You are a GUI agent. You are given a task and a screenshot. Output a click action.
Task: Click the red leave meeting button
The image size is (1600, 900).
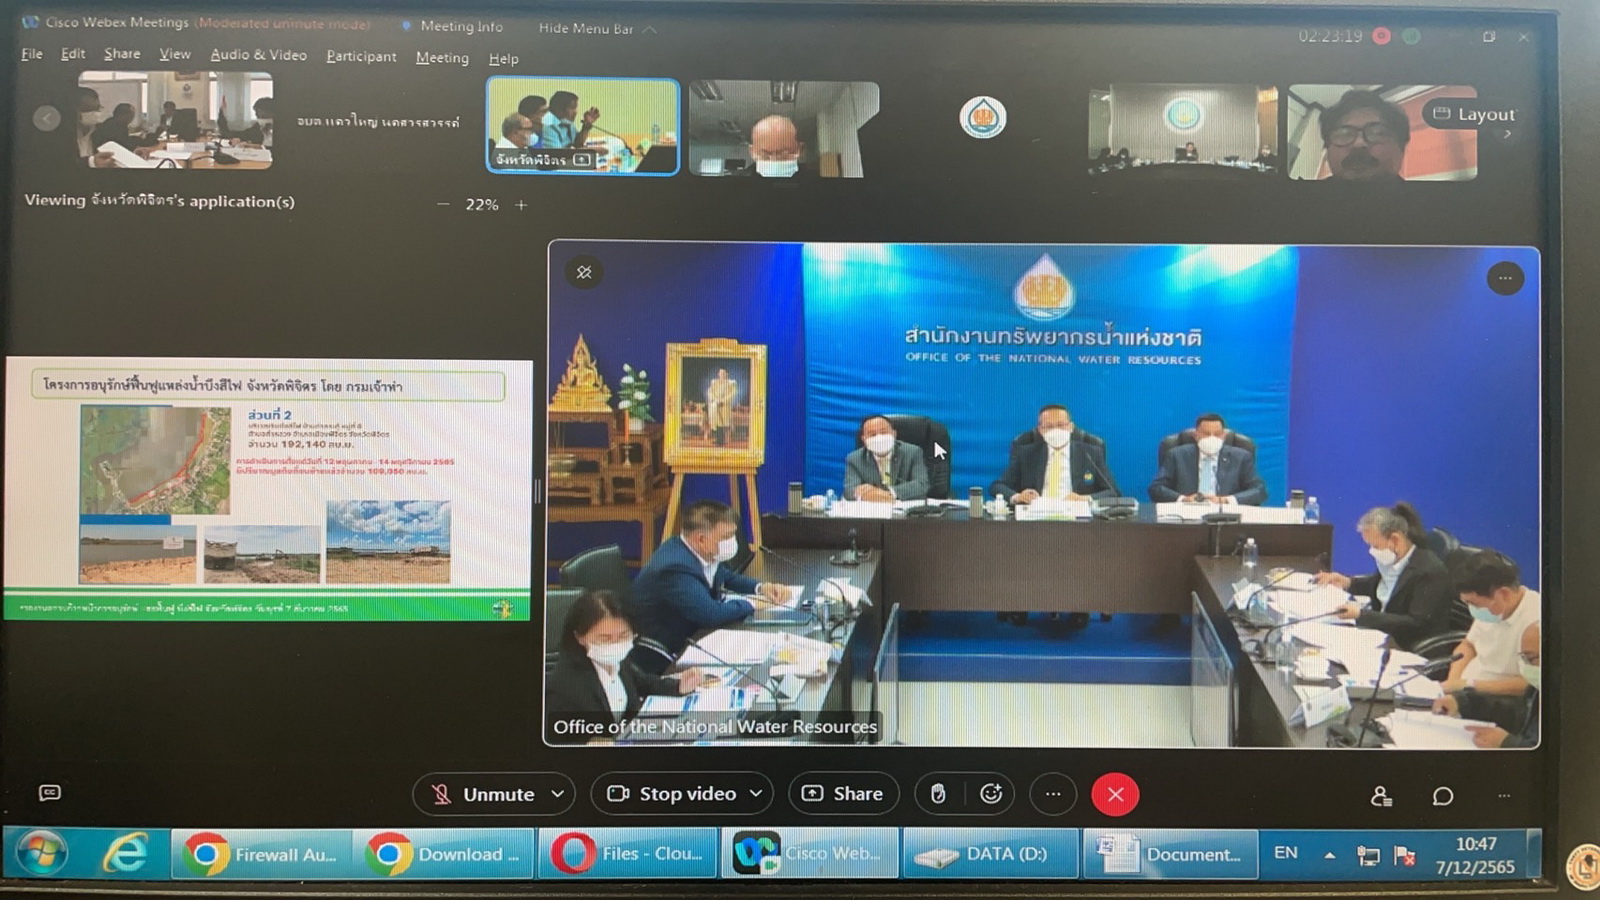click(x=1115, y=795)
